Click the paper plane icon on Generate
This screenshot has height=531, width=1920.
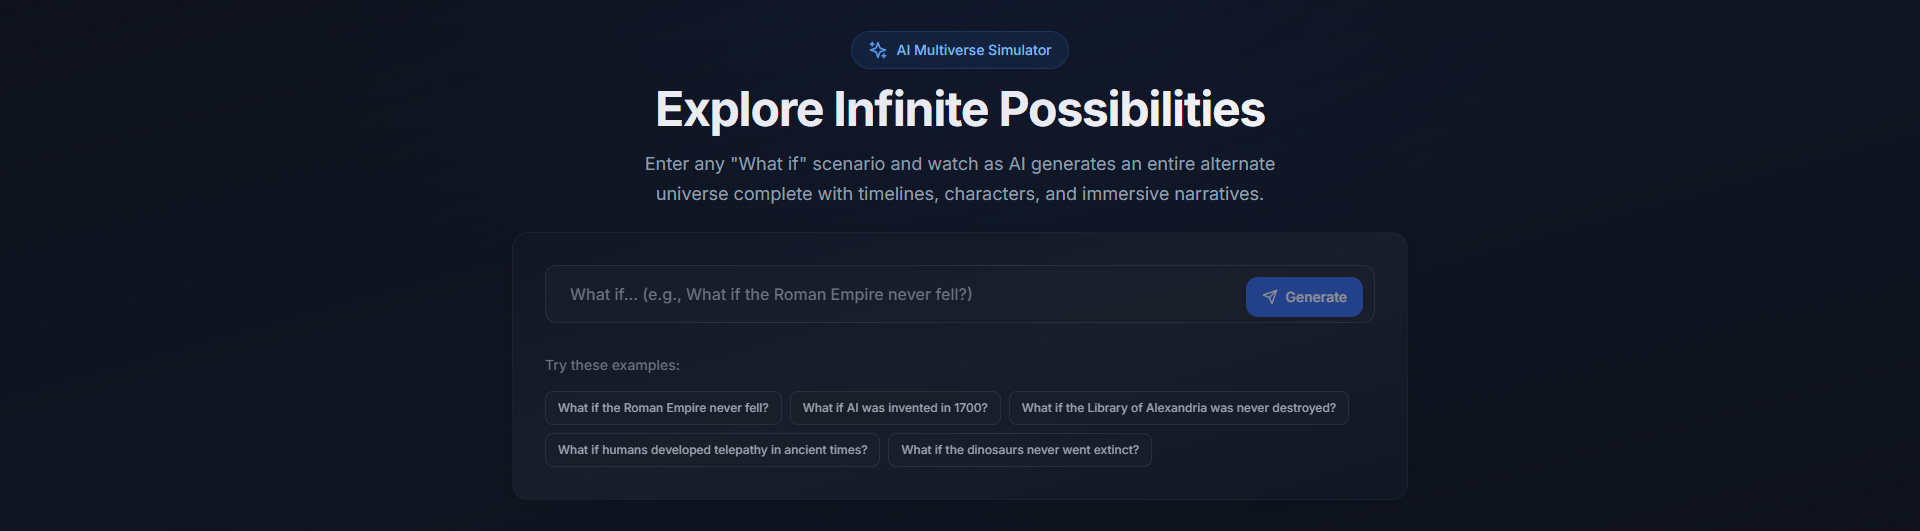click(x=1270, y=297)
